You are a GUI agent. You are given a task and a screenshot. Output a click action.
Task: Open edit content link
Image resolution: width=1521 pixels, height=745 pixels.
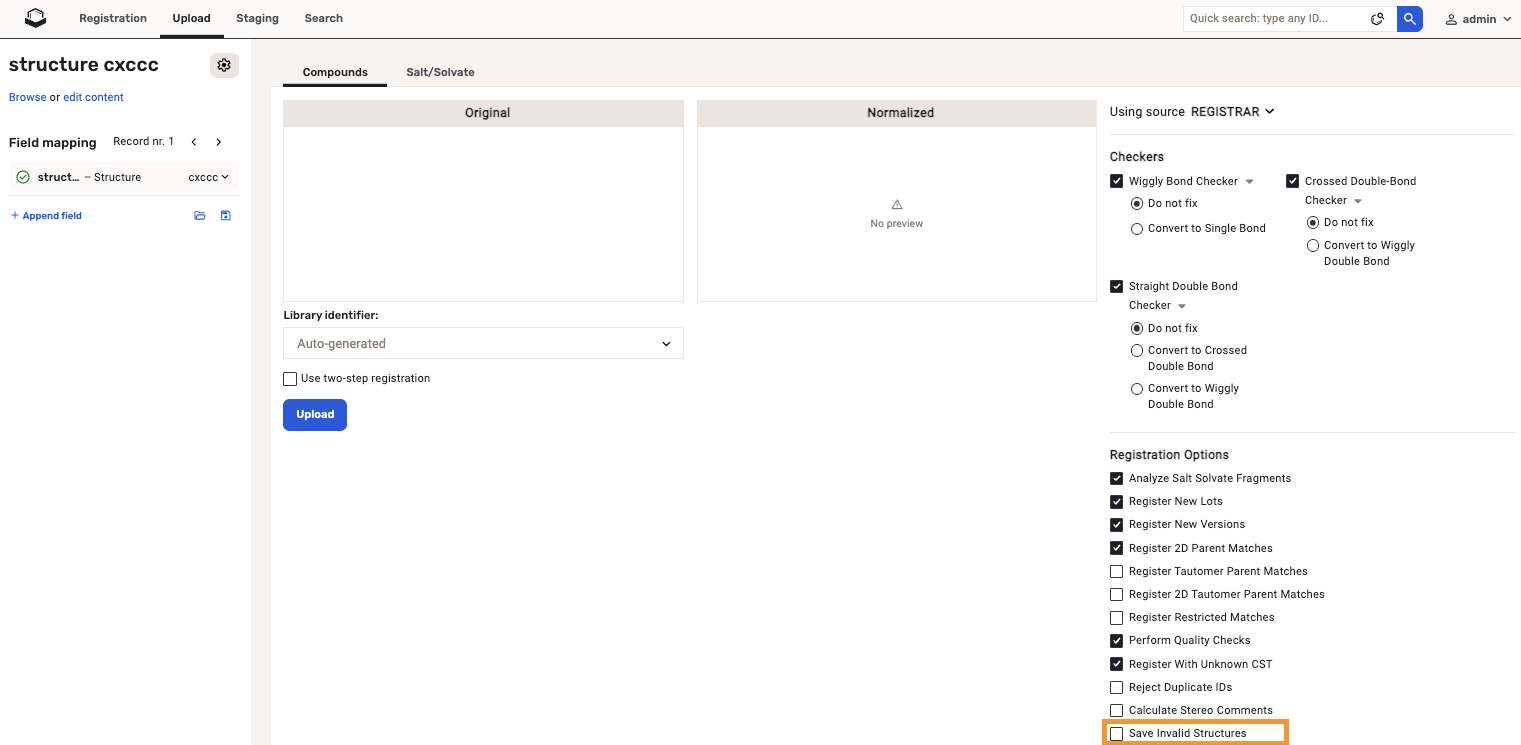92,97
